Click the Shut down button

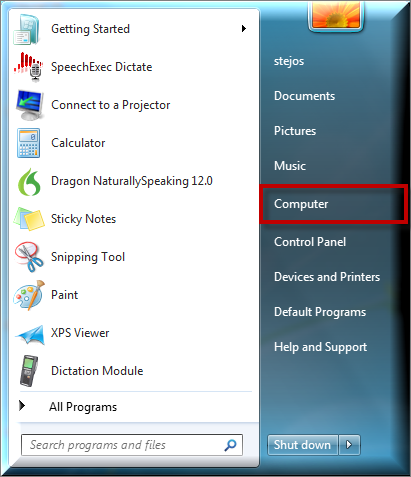(303, 445)
